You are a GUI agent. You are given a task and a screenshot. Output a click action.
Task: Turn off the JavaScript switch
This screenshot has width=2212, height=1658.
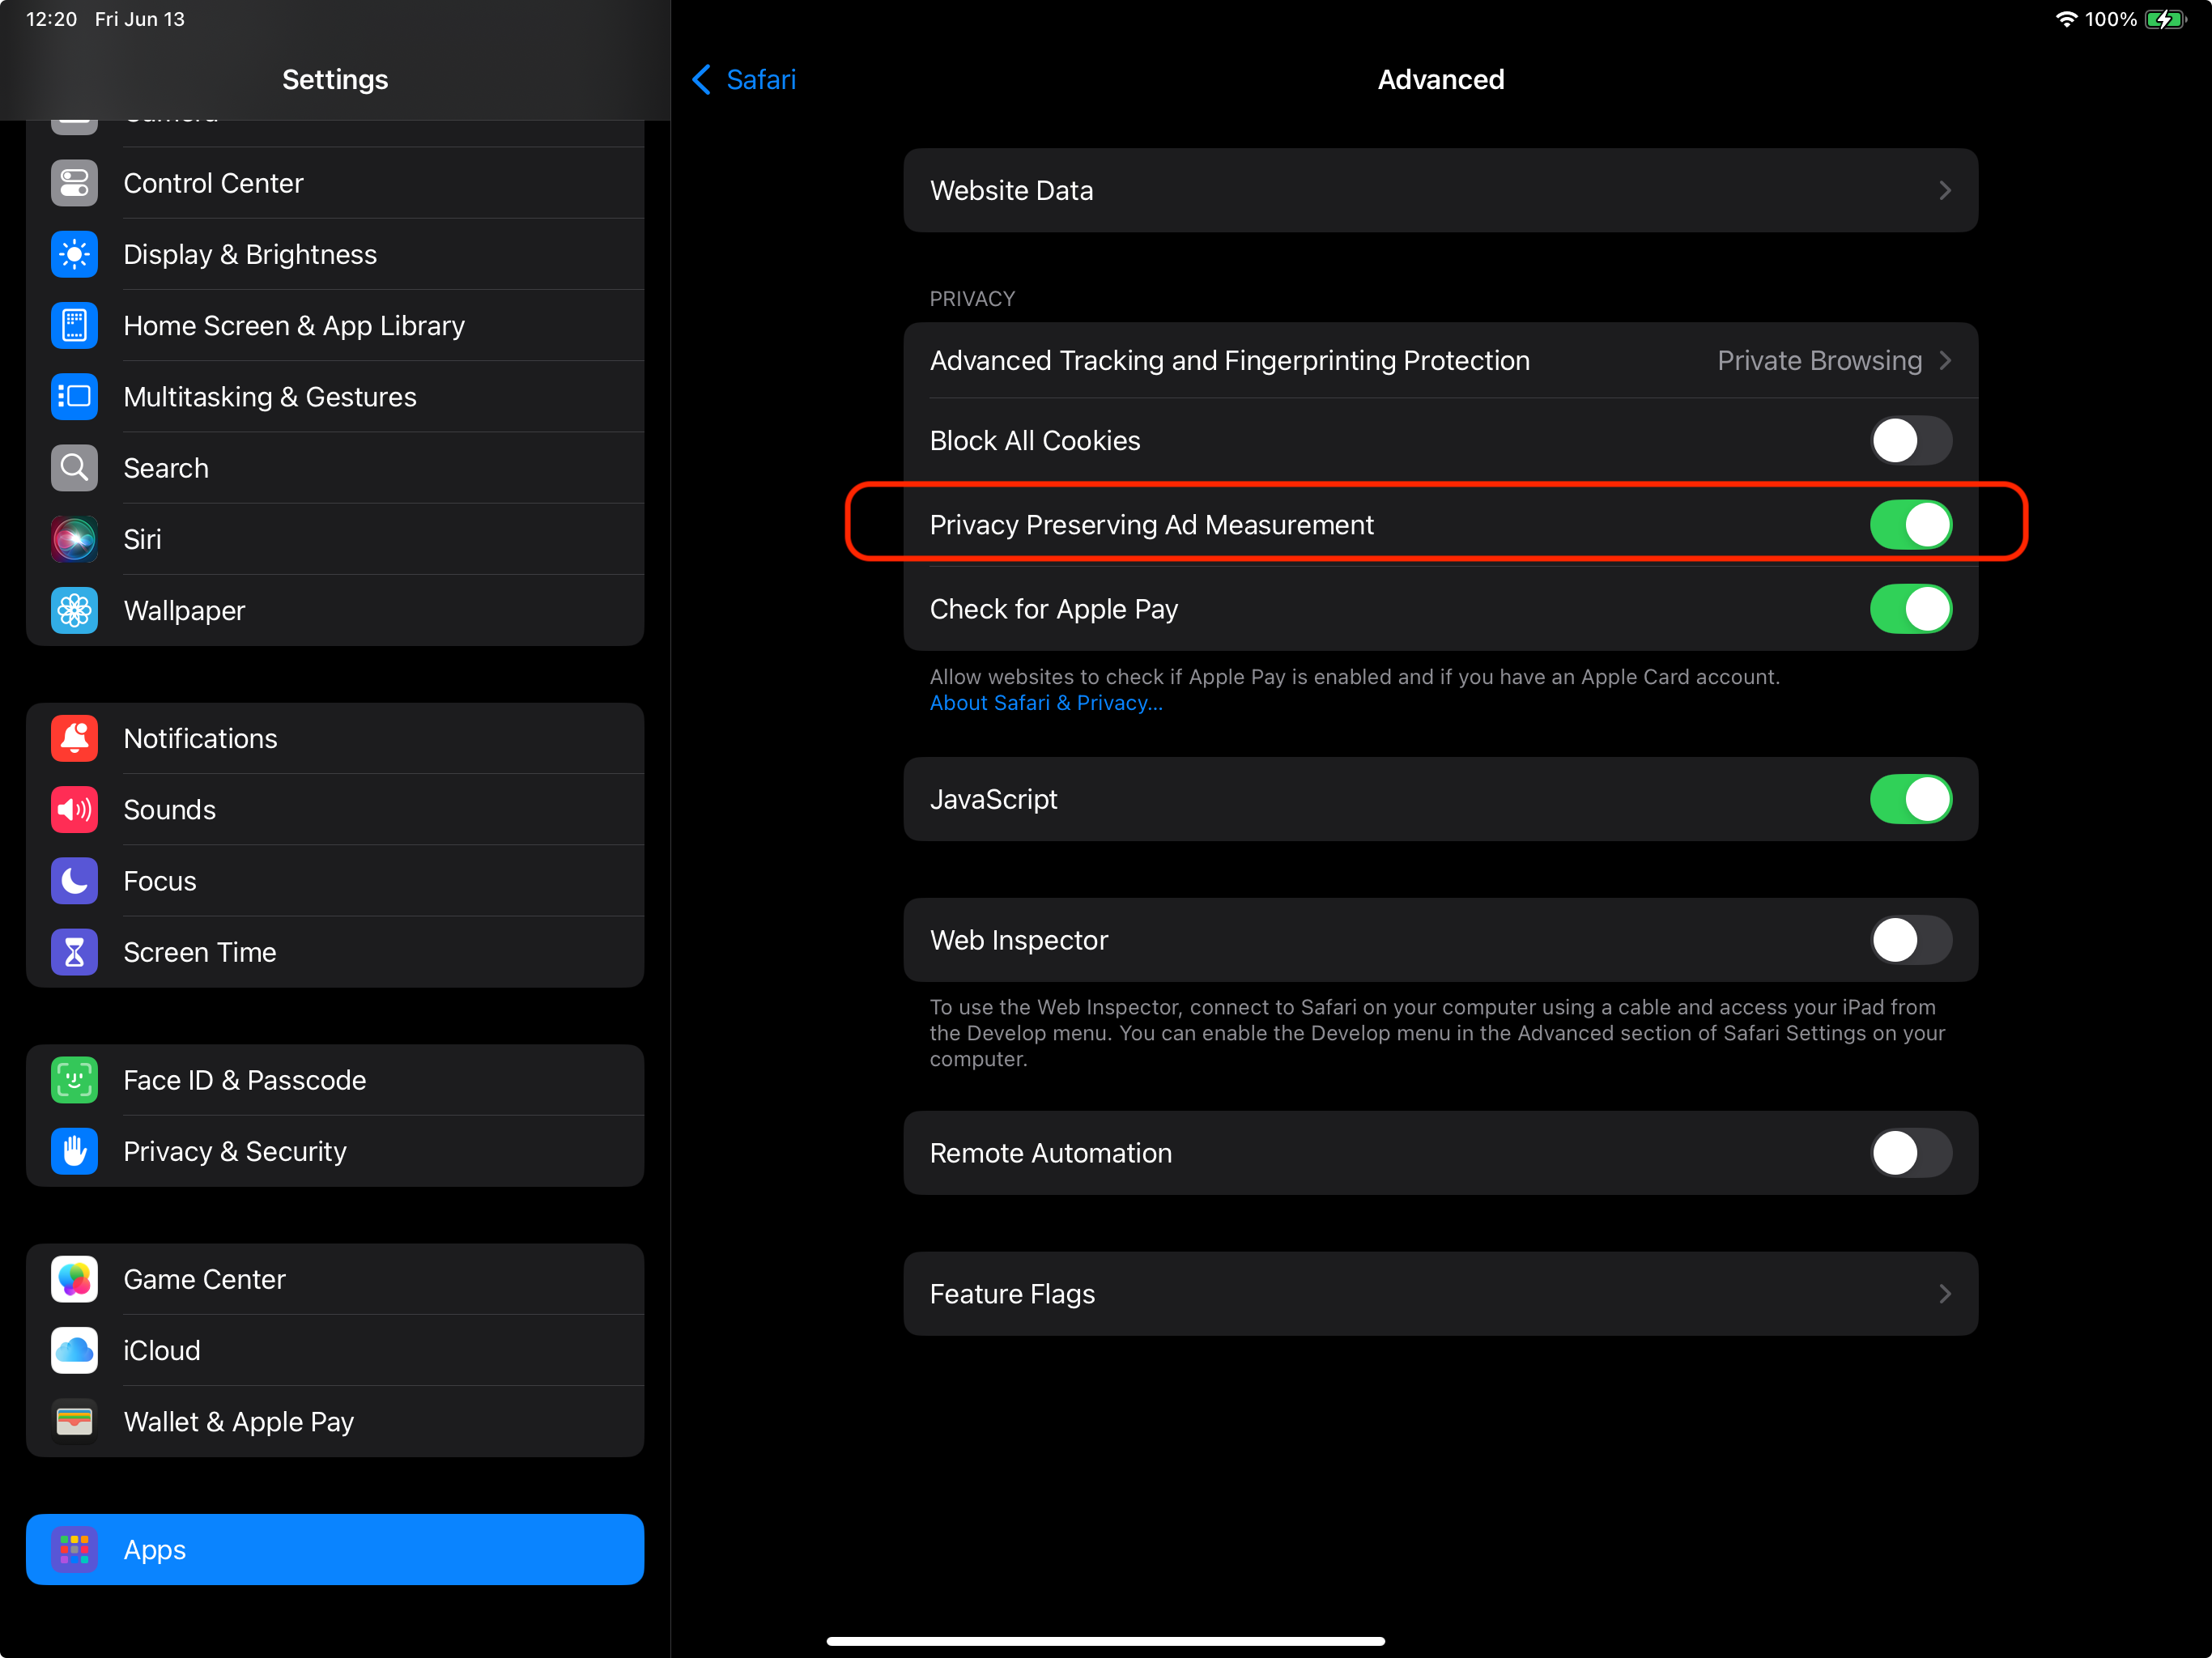[x=1911, y=799]
